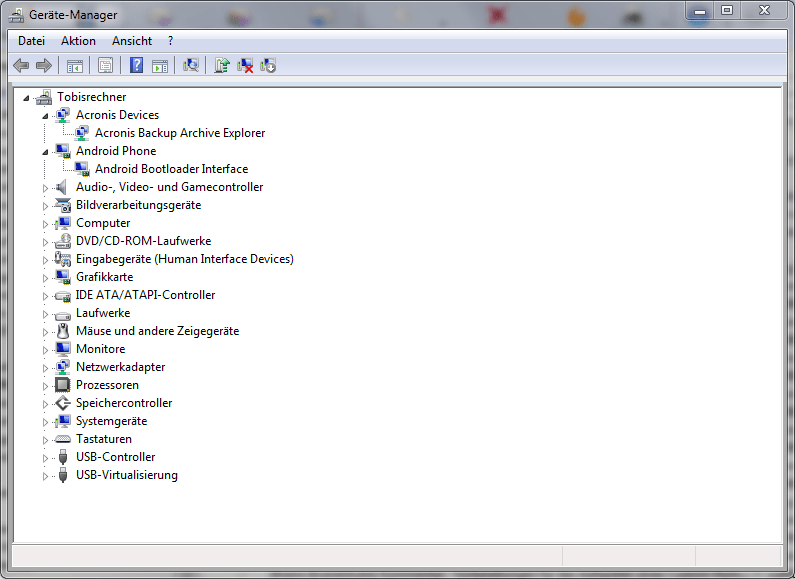Screen dimensions: 795x579
Task: Open the Aktion menu
Action: pyautogui.click(x=78, y=41)
